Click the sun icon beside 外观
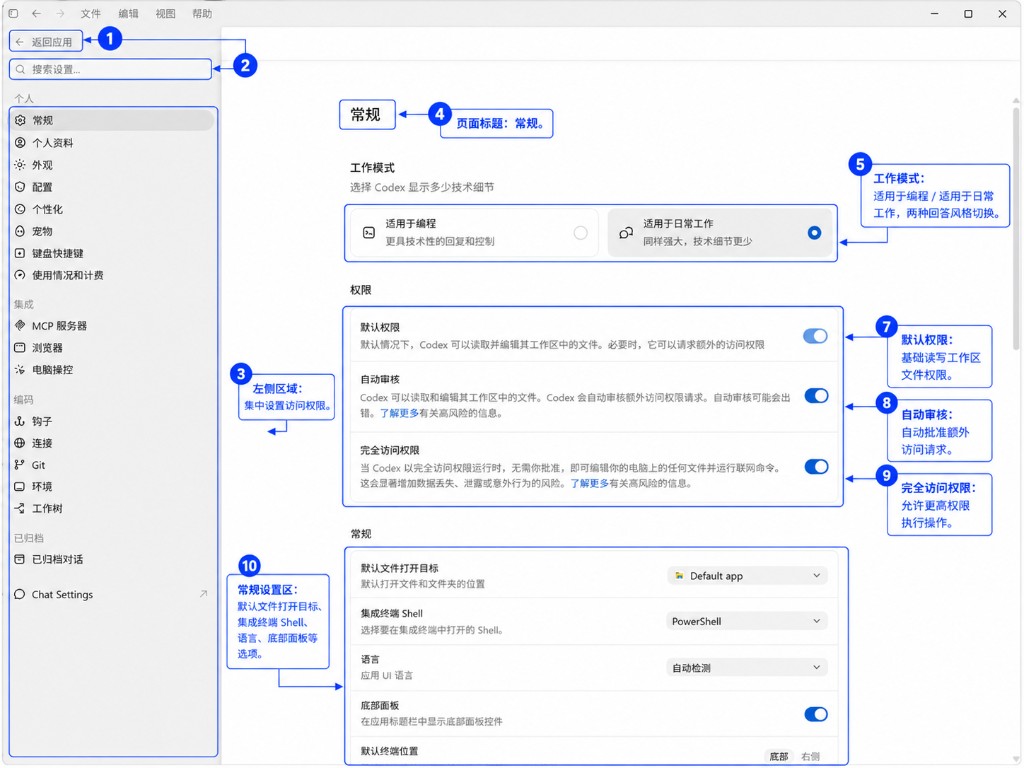The height and width of the screenshot is (768, 1024). [x=20, y=165]
